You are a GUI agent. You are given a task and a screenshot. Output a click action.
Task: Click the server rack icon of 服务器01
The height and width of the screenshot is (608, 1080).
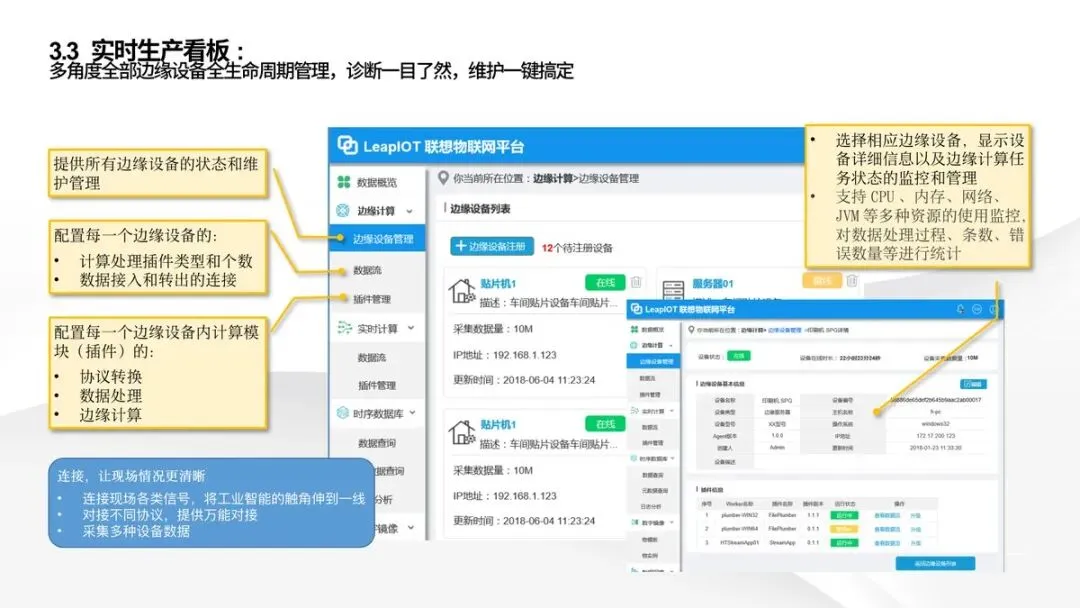click(x=674, y=289)
